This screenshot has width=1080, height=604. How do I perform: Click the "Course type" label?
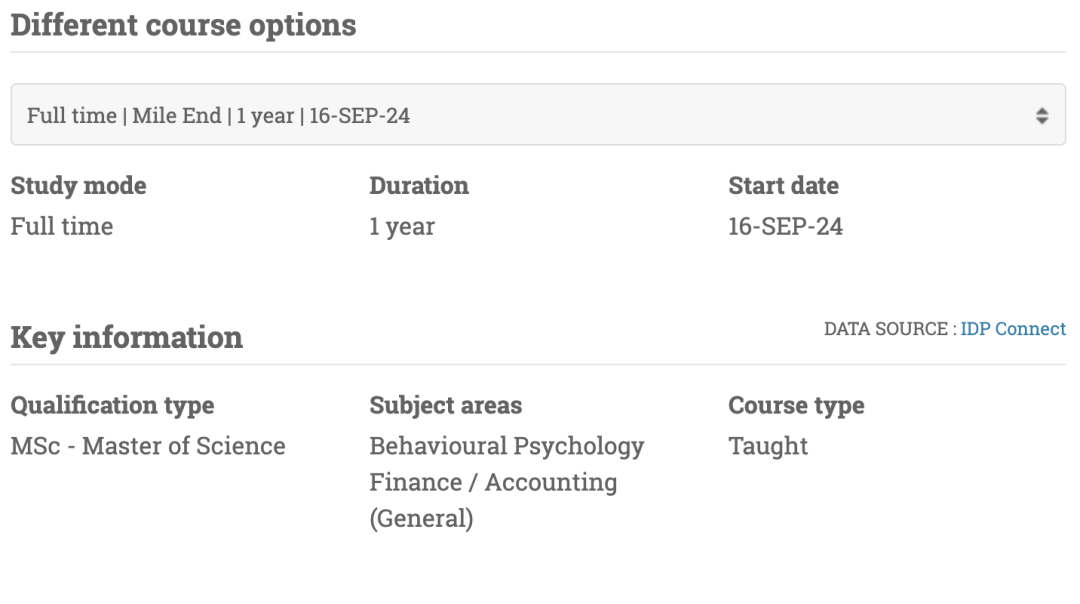(x=796, y=406)
